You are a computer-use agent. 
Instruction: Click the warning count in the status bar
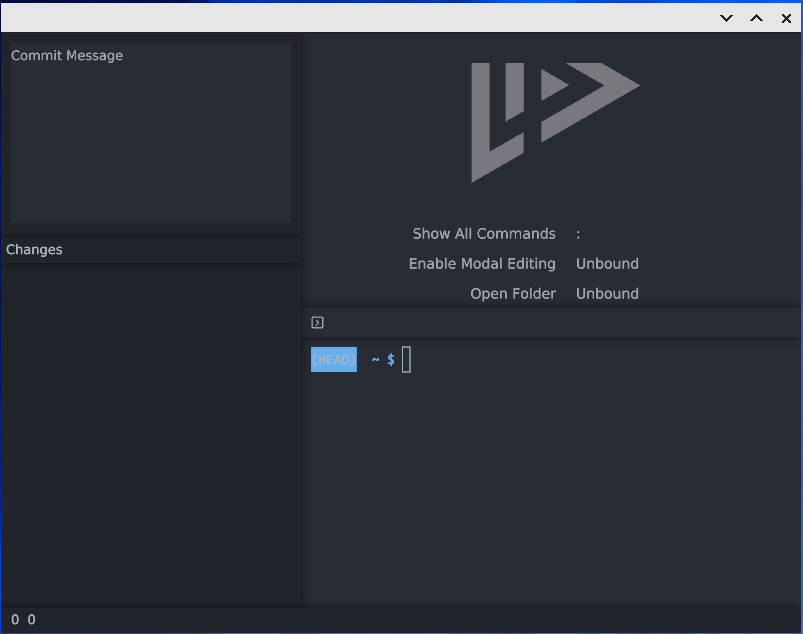click(x=30, y=619)
